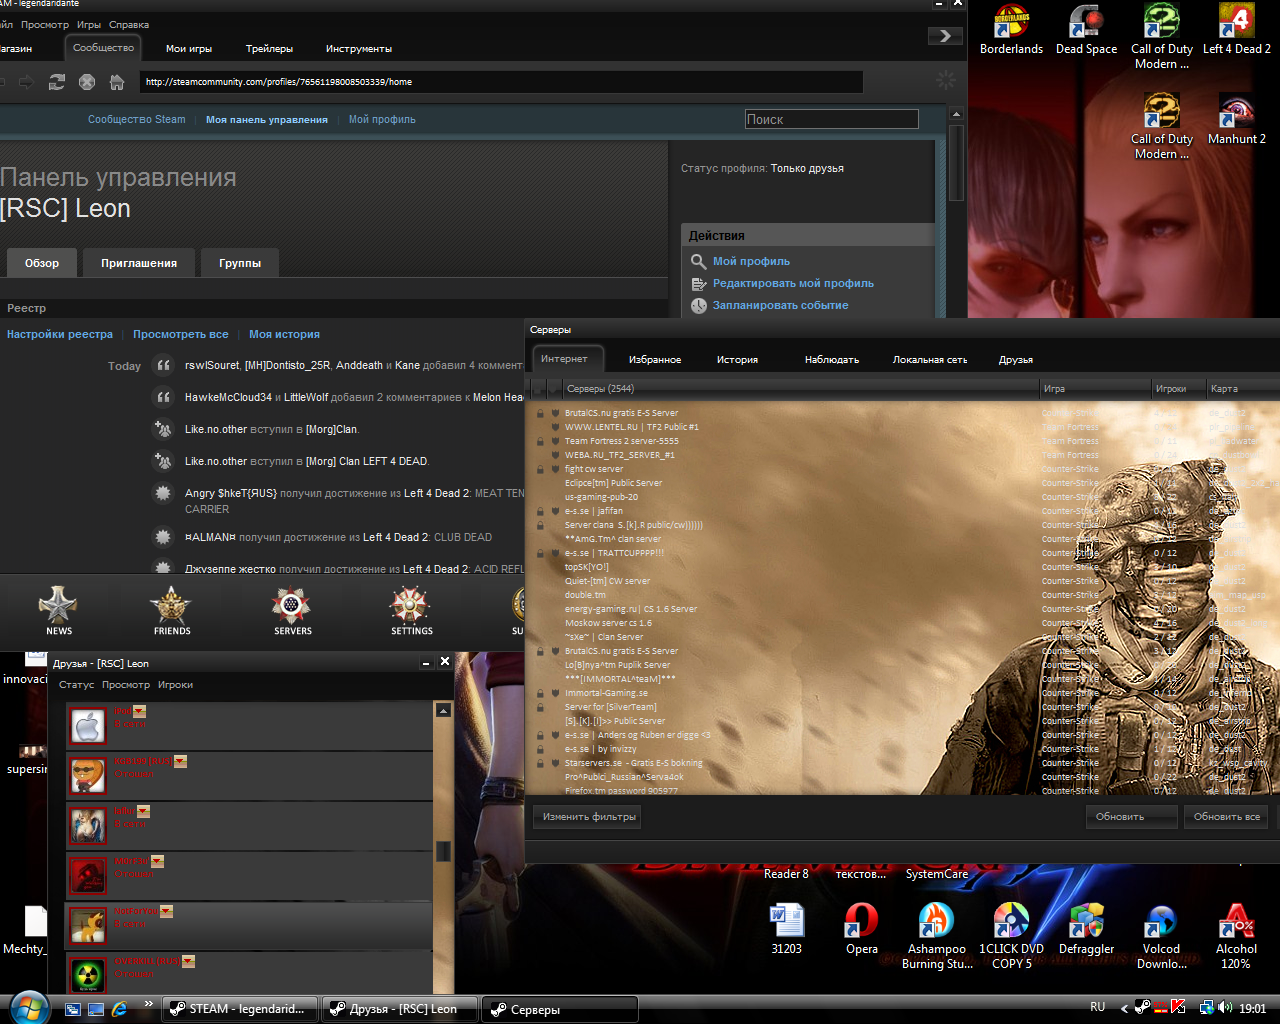
Task: Open the Просмотр menu in Steam
Action: pyautogui.click(x=45, y=24)
